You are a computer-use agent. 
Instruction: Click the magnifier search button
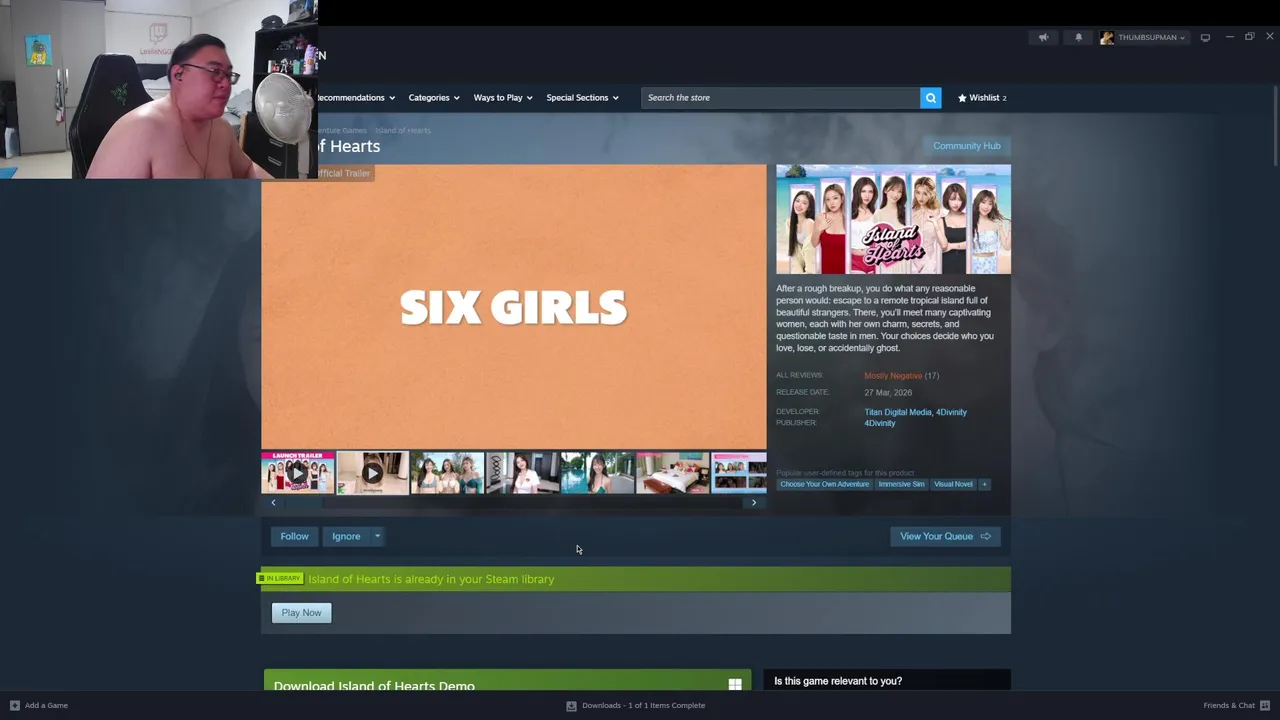click(930, 97)
